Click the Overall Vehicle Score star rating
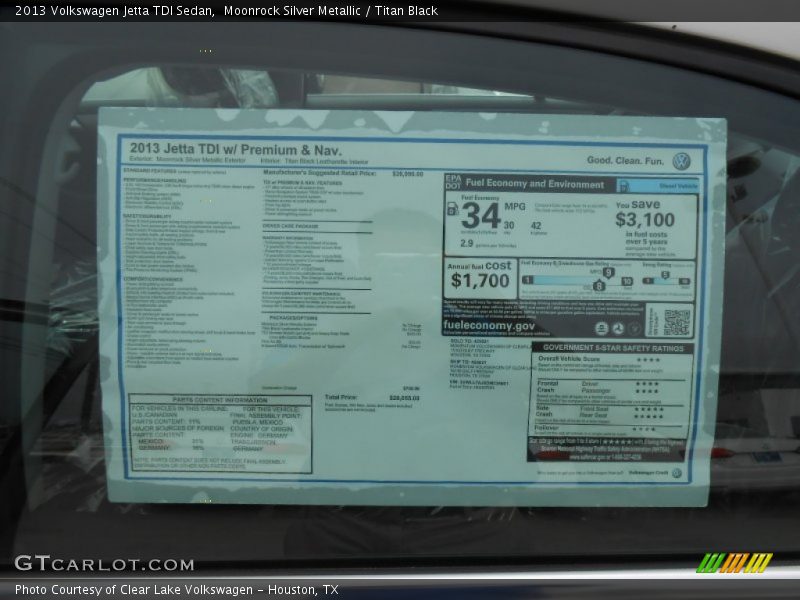 point(648,359)
